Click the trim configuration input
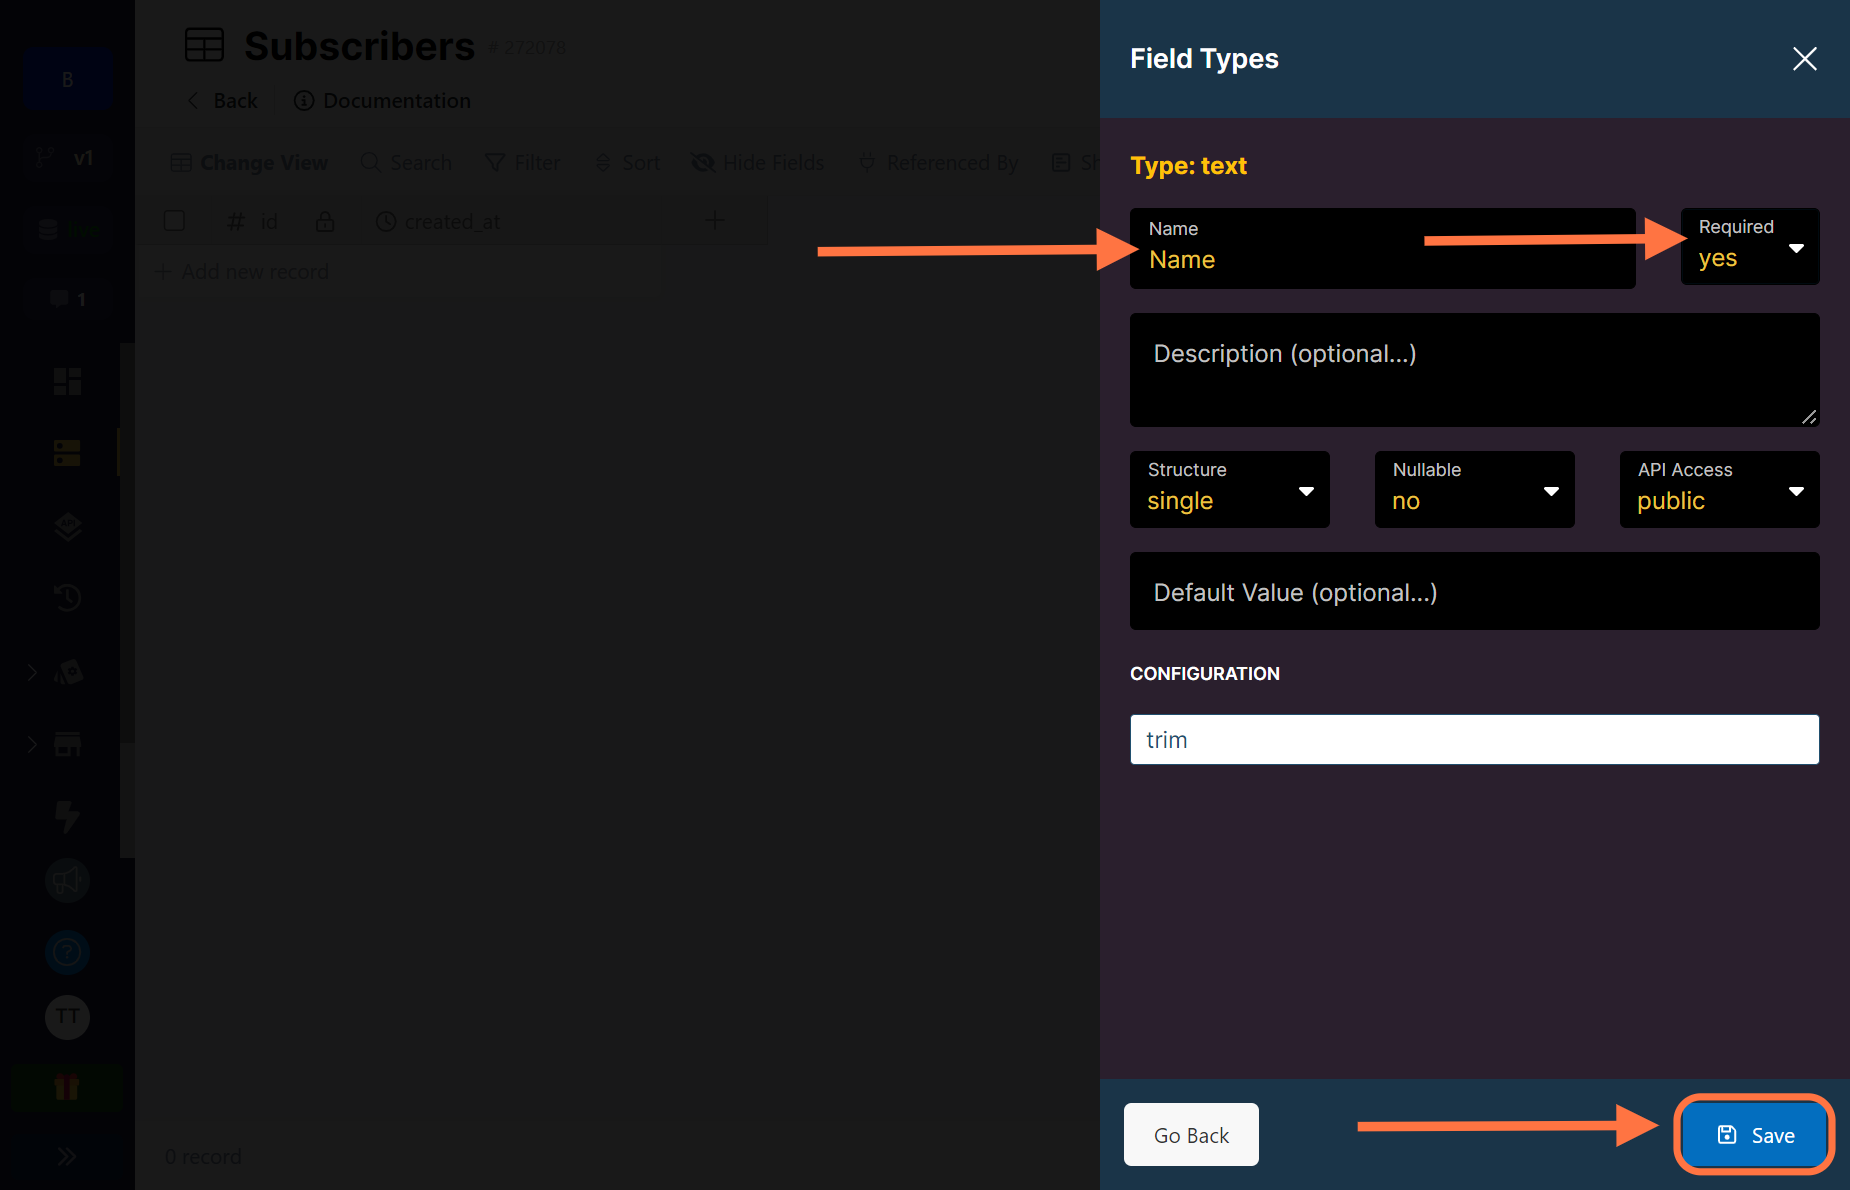Image resolution: width=1850 pixels, height=1190 pixels. [1474, 739]
